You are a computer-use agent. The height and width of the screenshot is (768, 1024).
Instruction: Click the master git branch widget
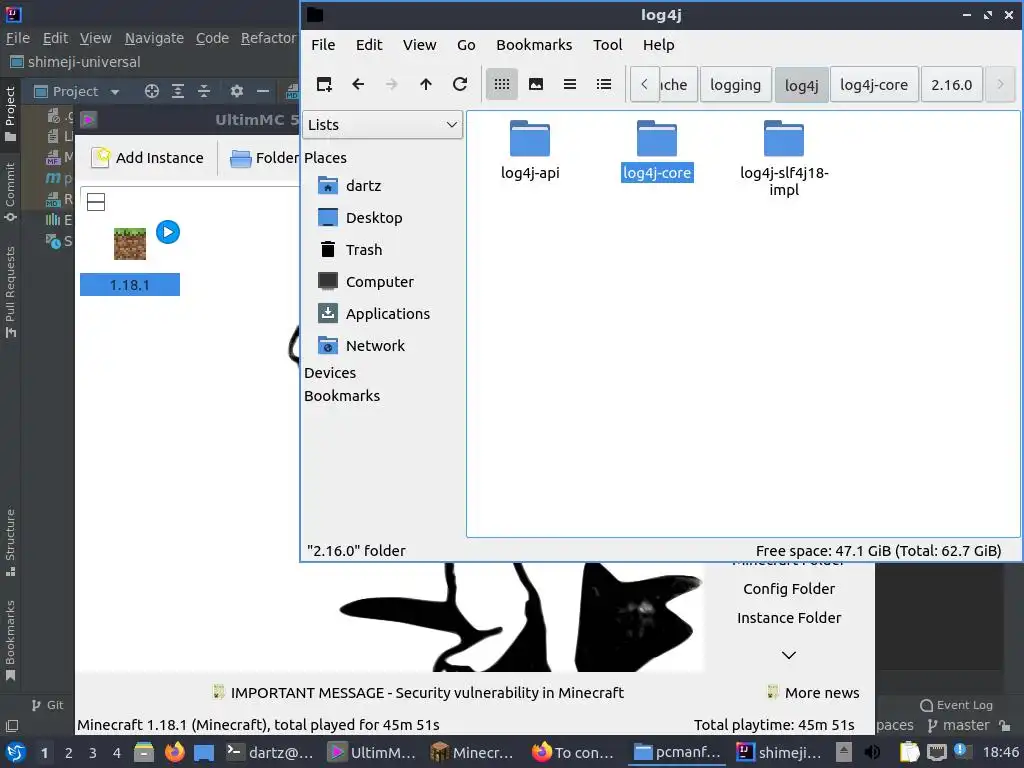click(959, 725)
